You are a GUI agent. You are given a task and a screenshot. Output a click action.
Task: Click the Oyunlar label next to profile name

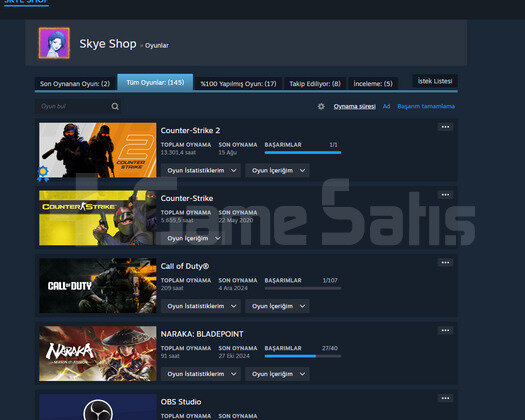point(157,45)
